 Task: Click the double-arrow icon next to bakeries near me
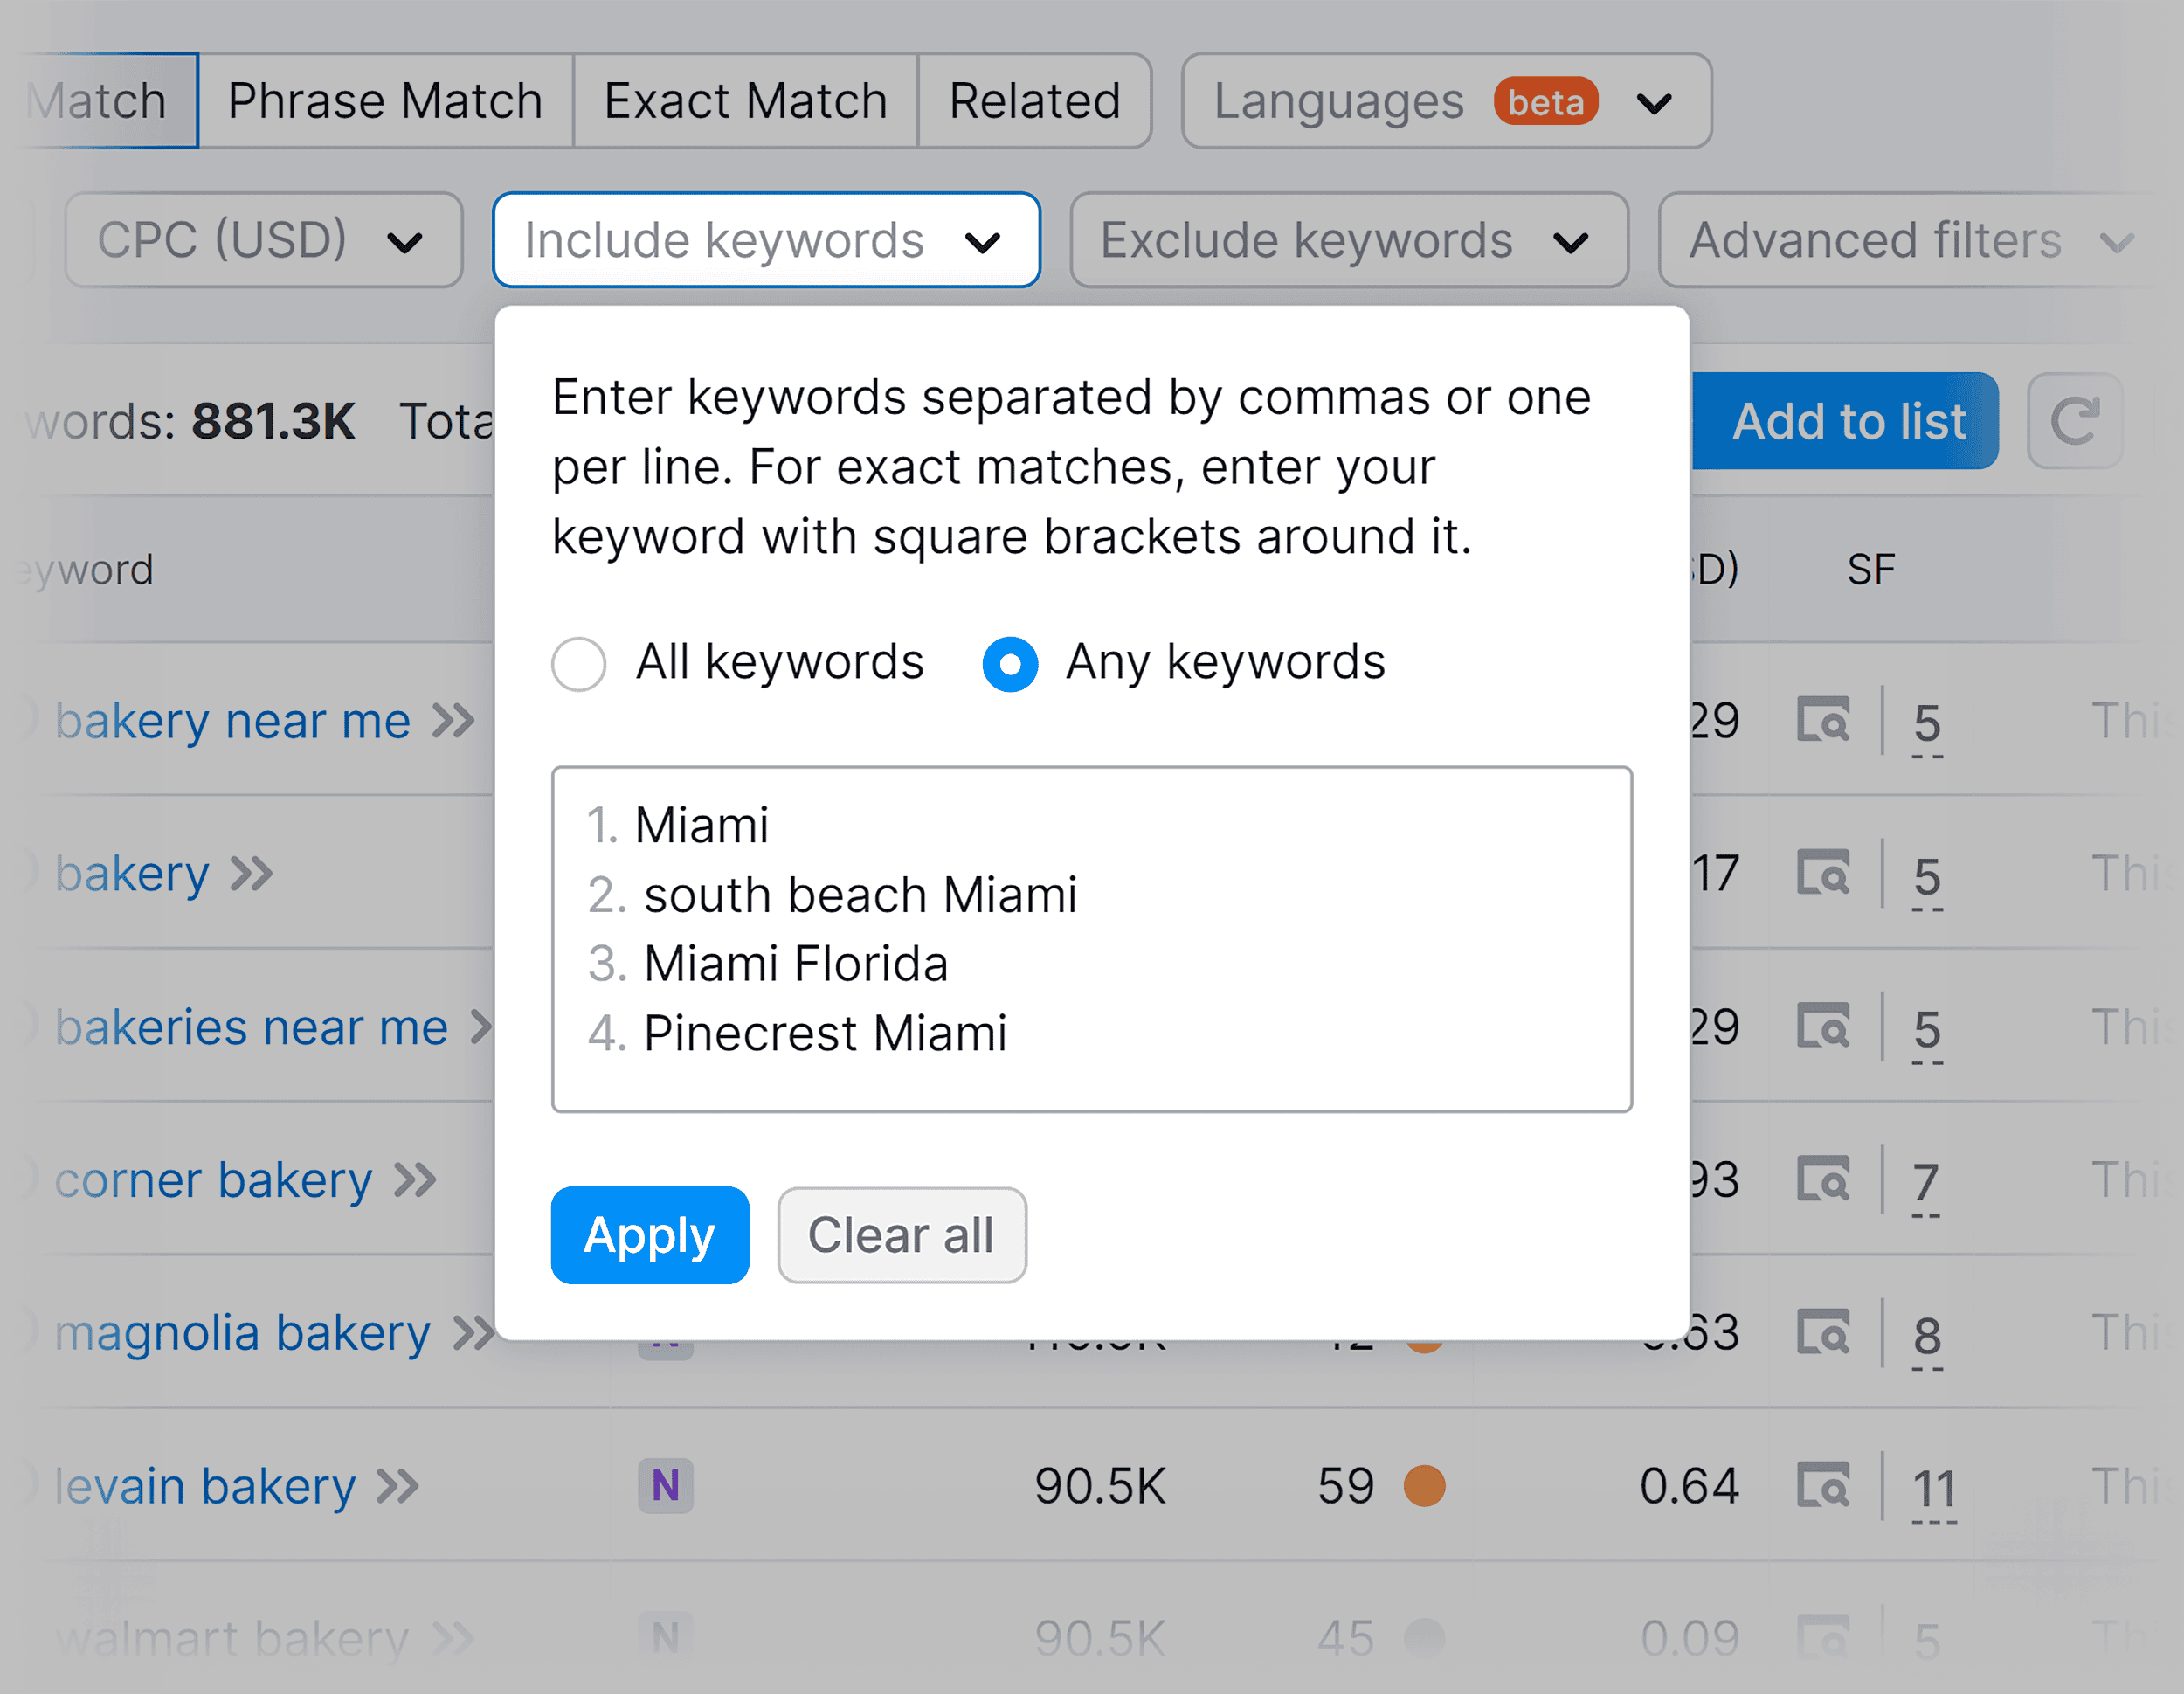point(483,1027)
